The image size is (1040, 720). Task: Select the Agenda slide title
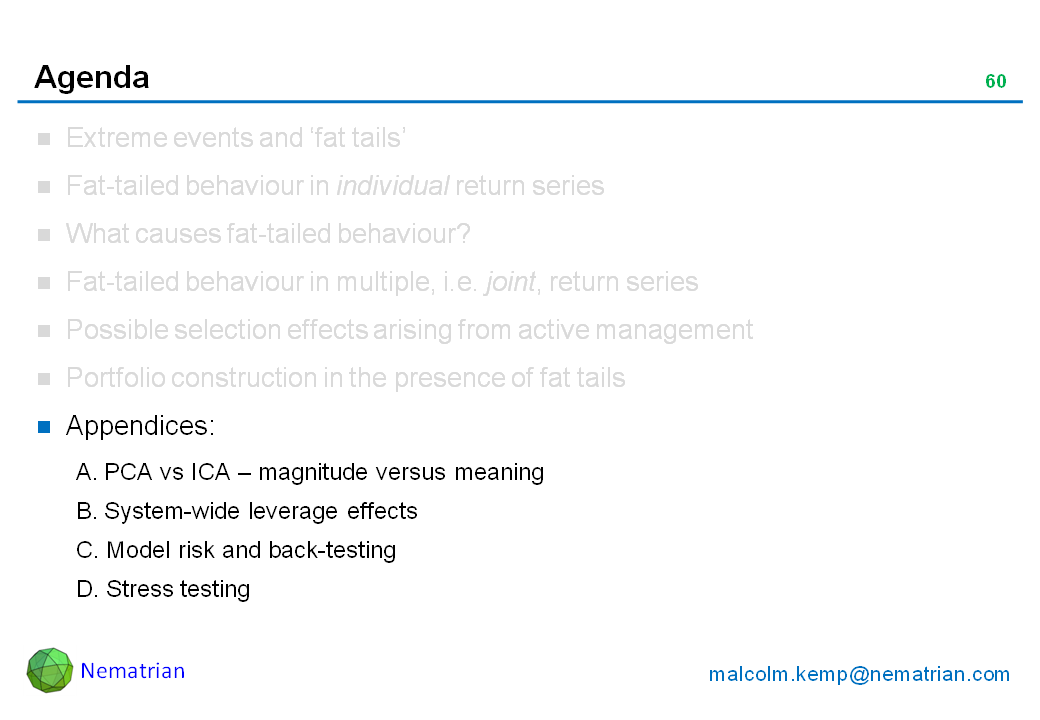[92, 77]
